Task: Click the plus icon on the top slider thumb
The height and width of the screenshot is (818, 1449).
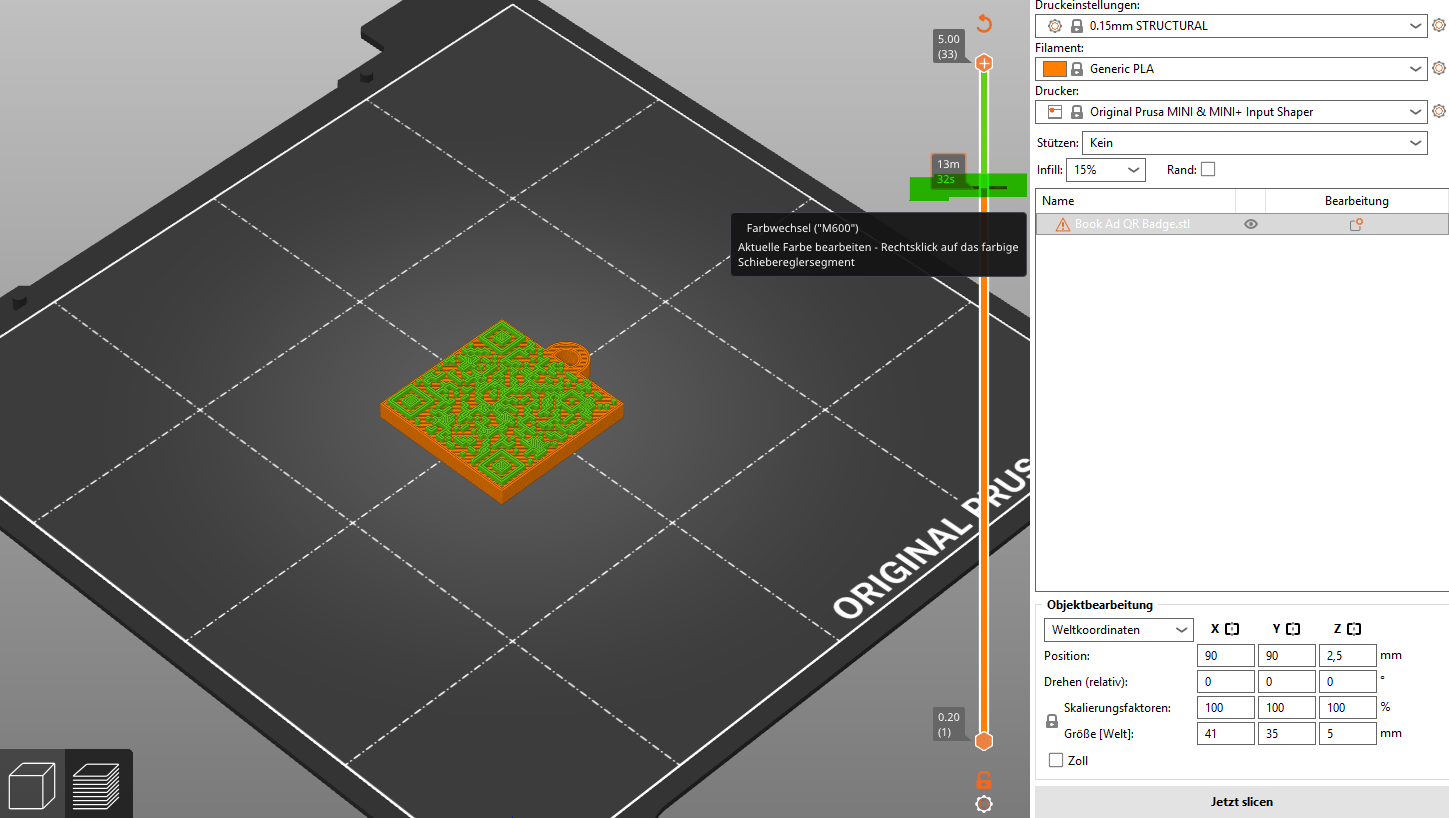Action: coord(984,63)
